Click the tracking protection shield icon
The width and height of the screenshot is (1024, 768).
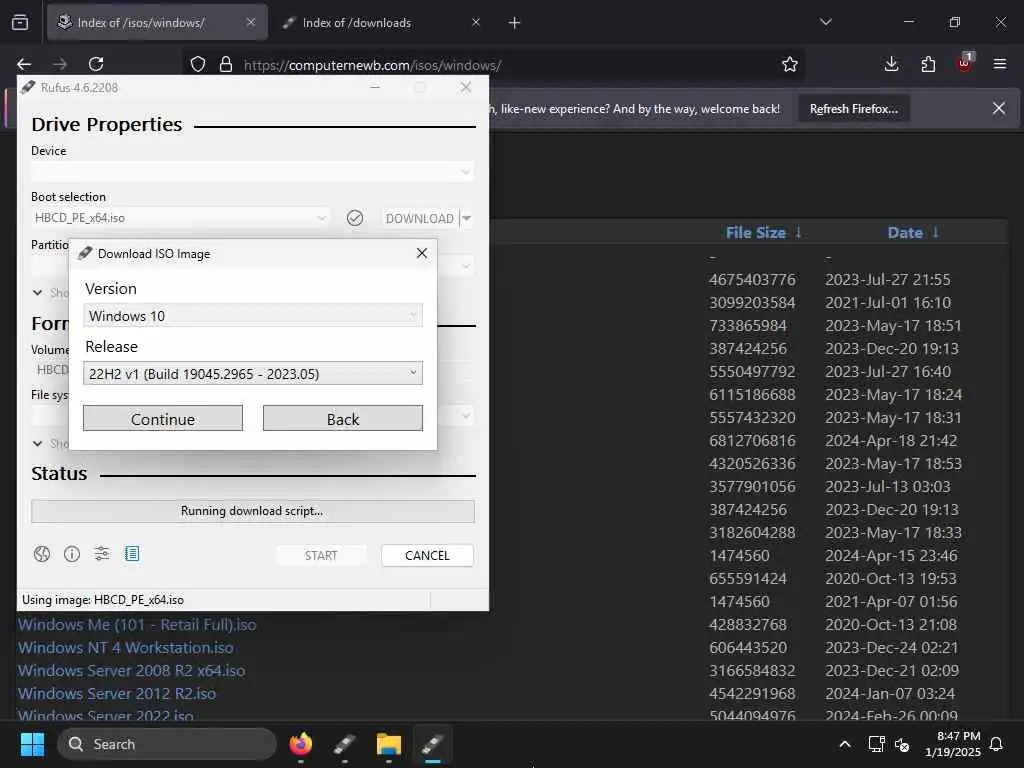198,64
